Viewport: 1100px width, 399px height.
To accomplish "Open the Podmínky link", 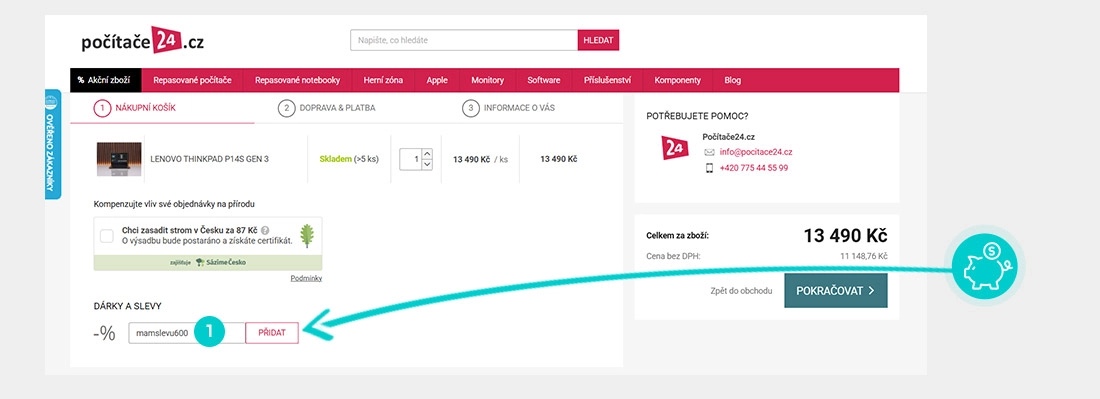I will click(x=306, y=278).
